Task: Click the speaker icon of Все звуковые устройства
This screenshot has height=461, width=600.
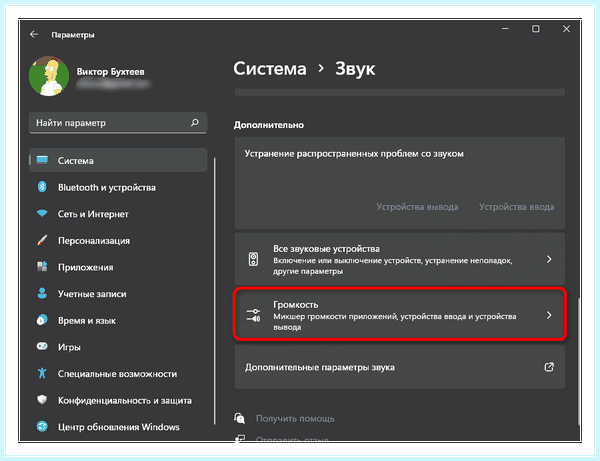Action: [x=253, y=259]
